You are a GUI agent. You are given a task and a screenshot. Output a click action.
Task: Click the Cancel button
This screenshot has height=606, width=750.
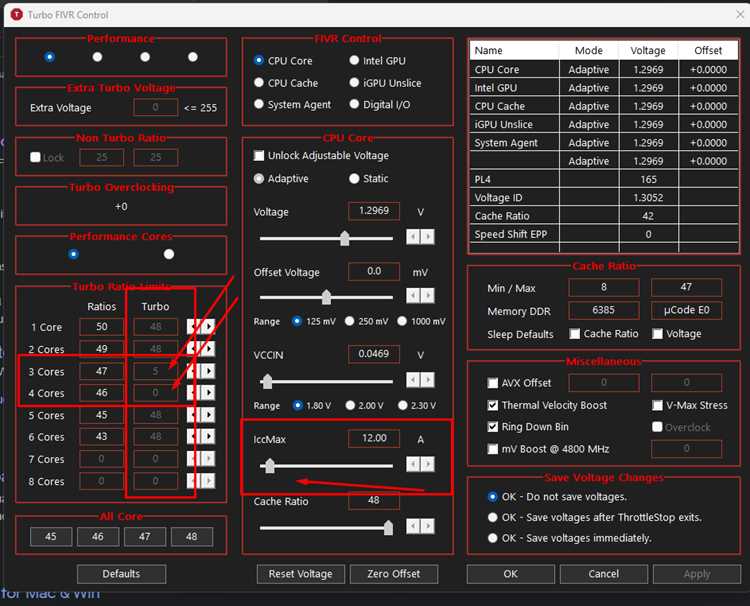(x=604, y=573)
